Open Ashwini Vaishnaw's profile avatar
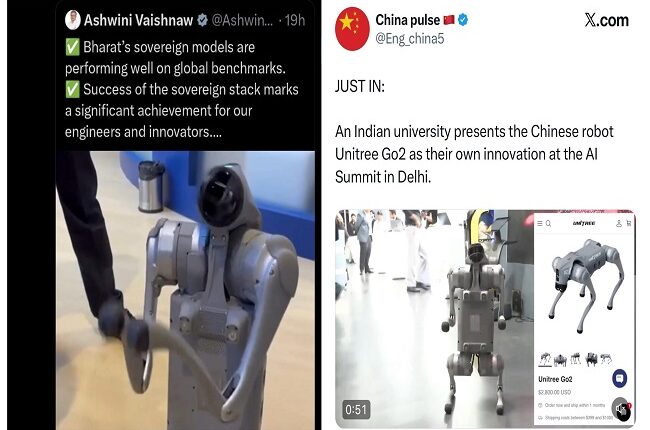Image resolution: width=650 pixels, height=430 pixels. click(x=73, y=19)
